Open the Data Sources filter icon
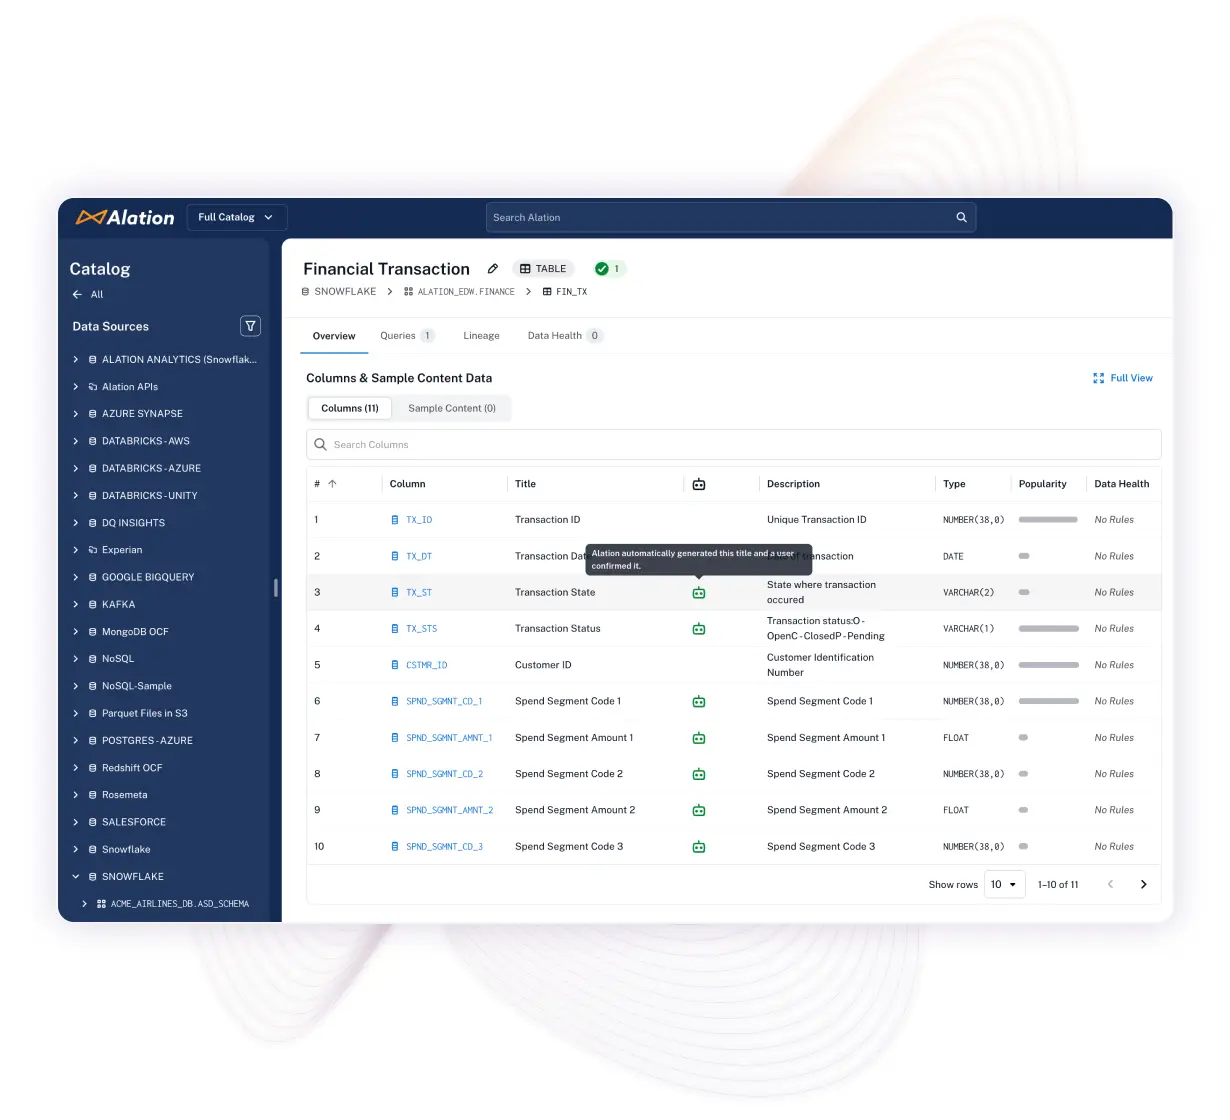Viewport: 1230px width, 1120px height. (251, 326)
